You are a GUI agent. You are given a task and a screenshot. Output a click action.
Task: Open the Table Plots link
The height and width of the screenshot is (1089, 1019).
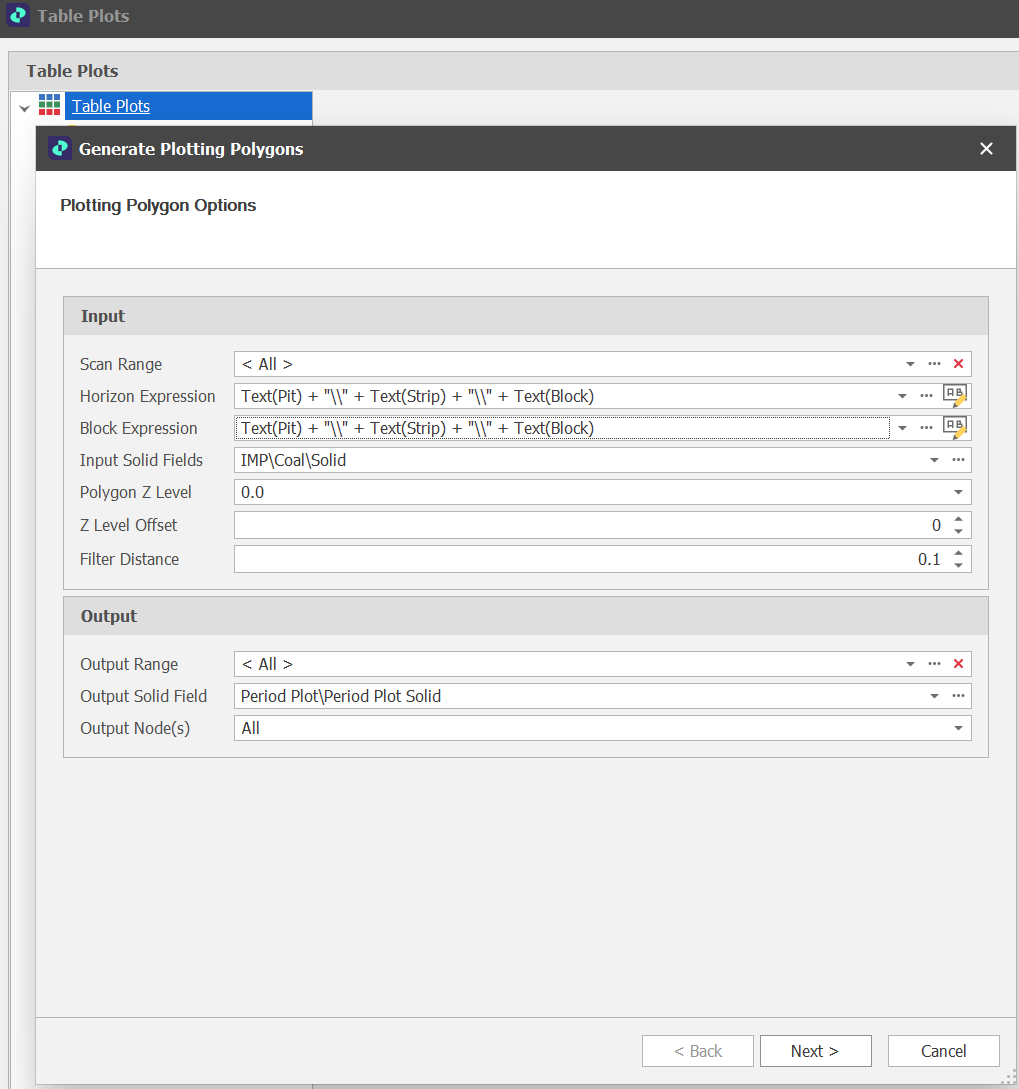pos(110,105)
